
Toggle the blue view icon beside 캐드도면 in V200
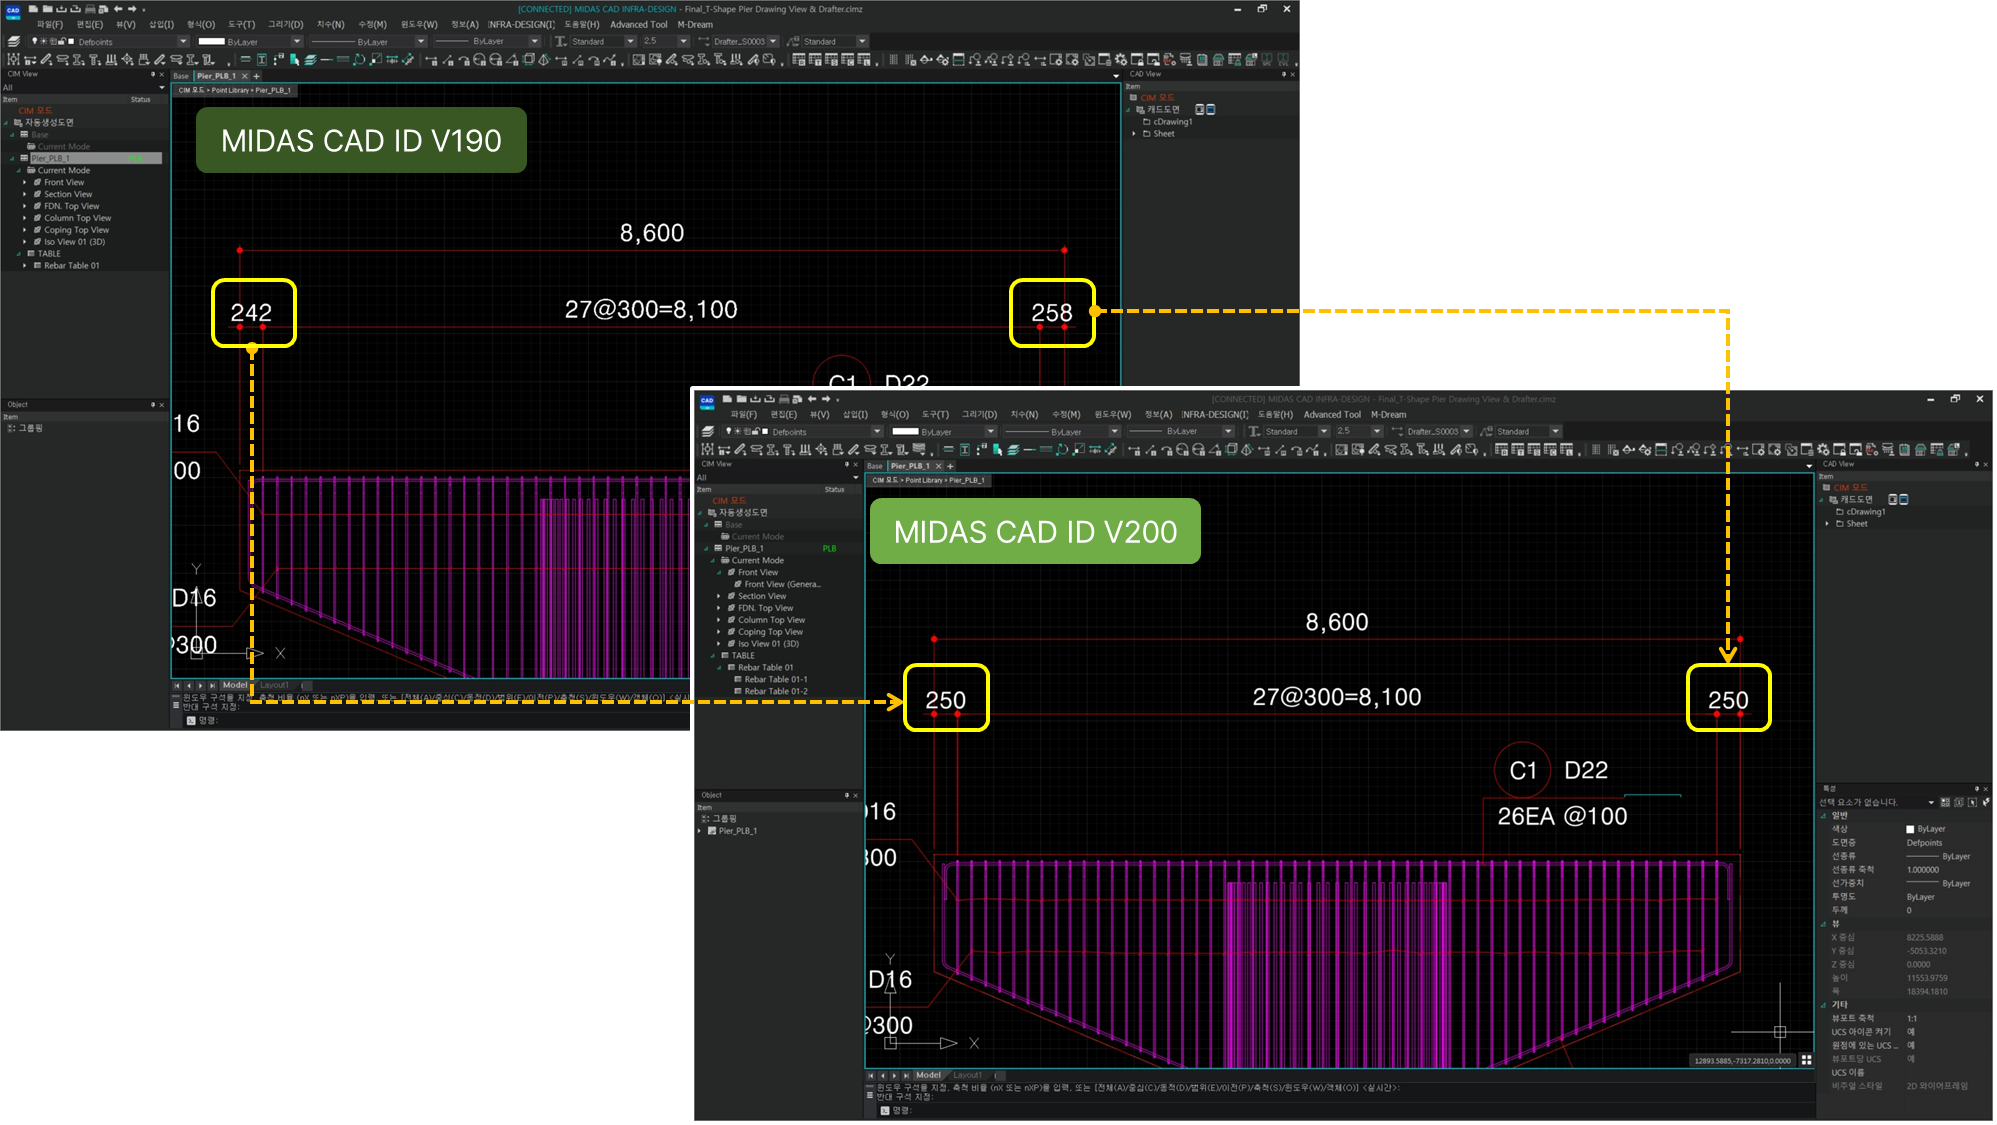pos(1903,499)
